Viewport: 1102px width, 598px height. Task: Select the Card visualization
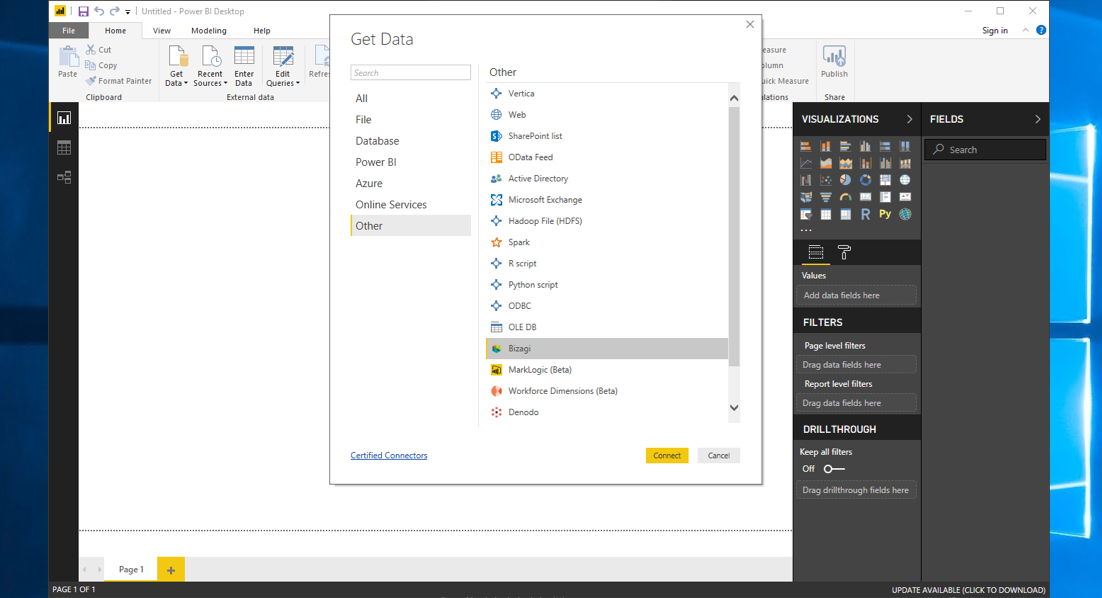tap(865, 197)
